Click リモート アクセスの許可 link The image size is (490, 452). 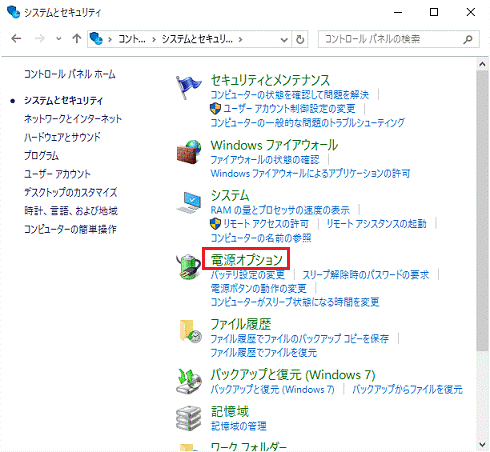[266, 224]
